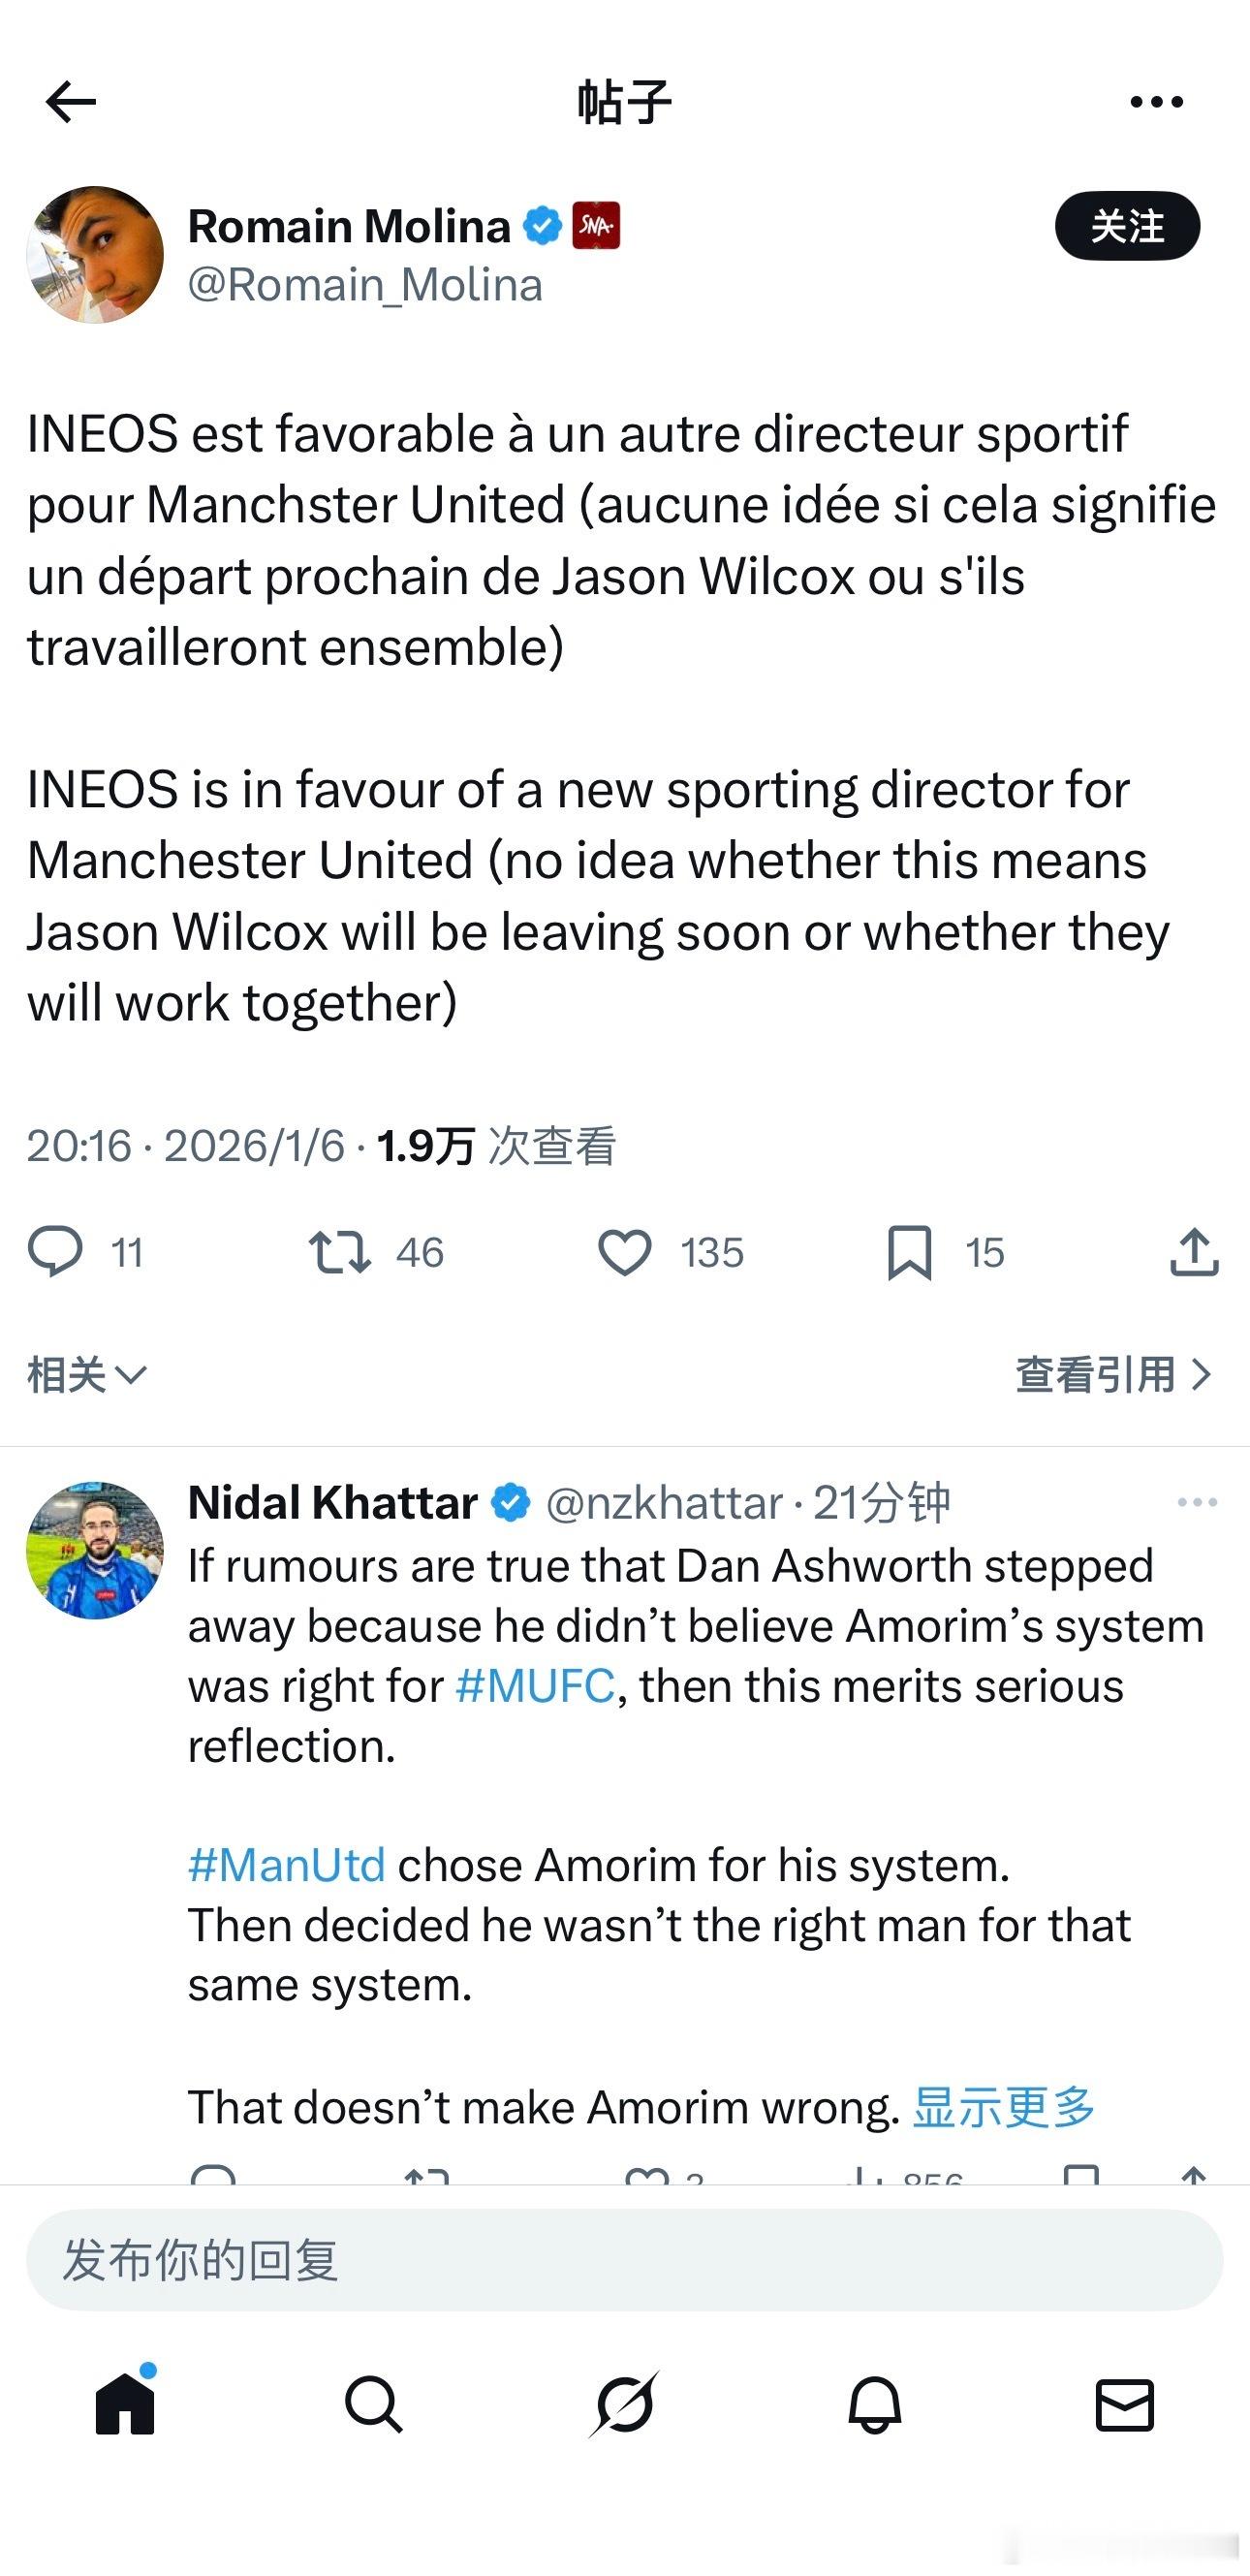Tap the reply bubble icon with 11

(55, 1252)
